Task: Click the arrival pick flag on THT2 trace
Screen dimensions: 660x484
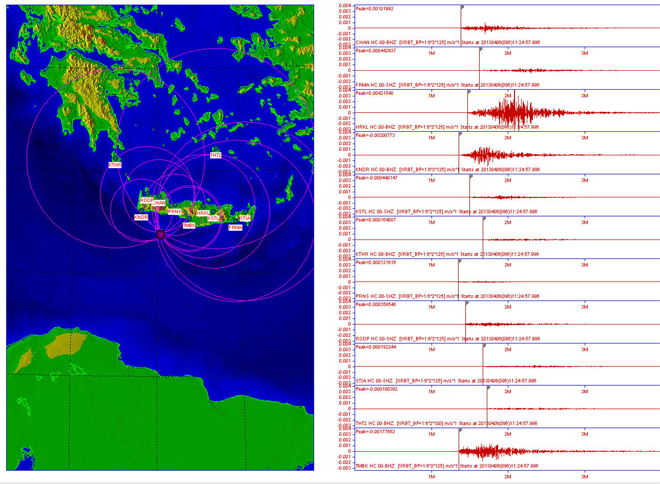Action: click(487, 388)
